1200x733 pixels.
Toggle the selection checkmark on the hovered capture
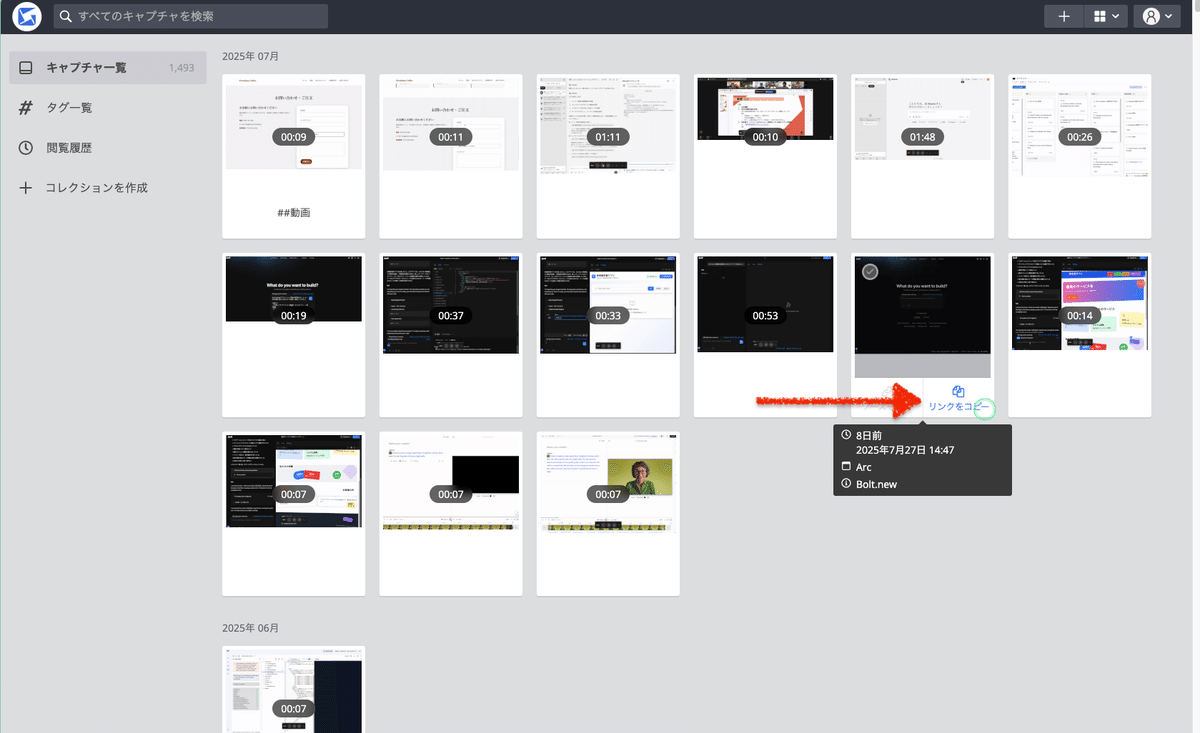[x=870, y=271]
